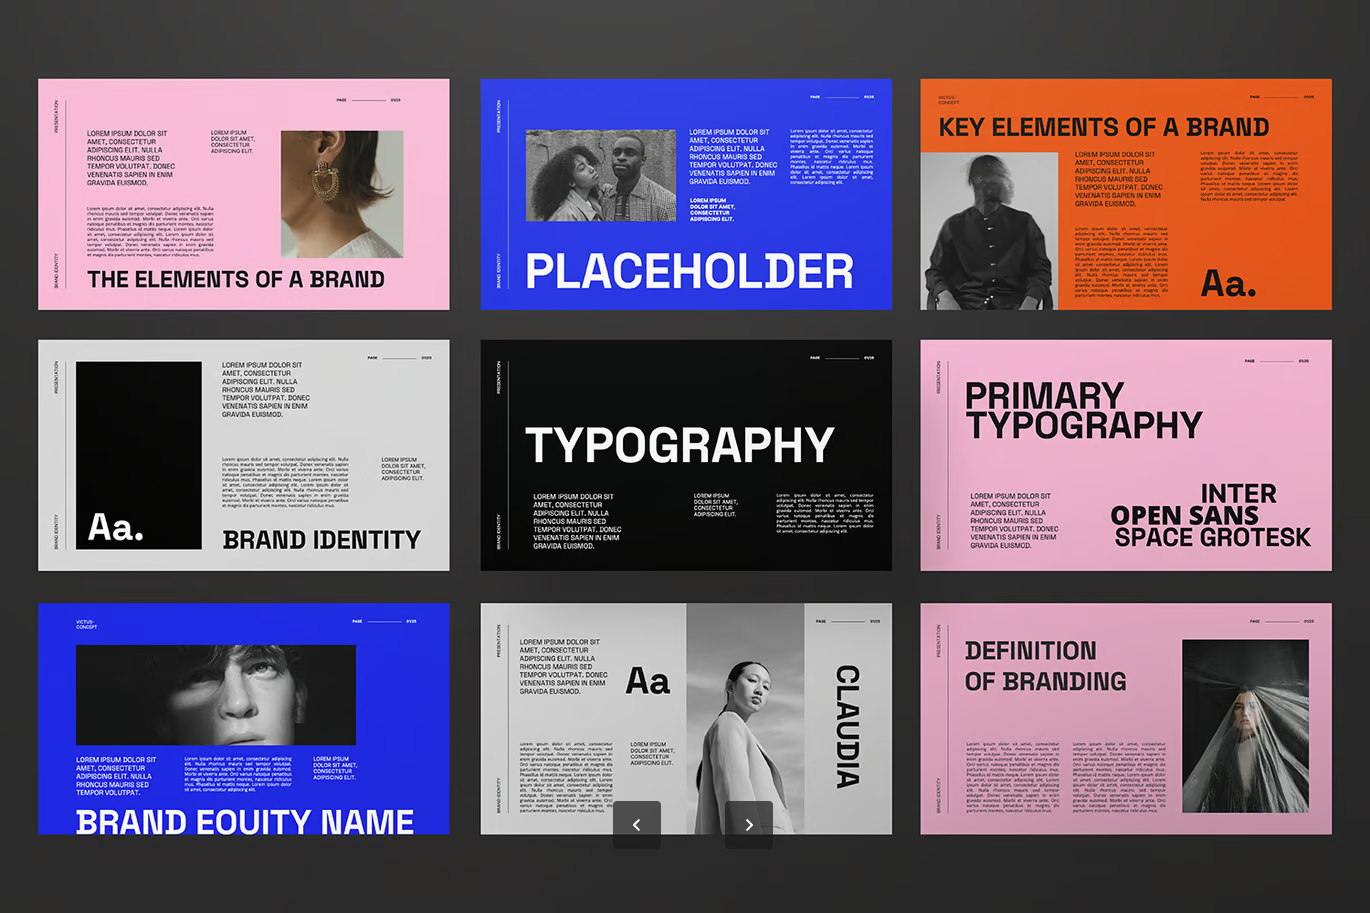Click the woman with gold earring photo
The image size is (1370, 913).
[x=342, y=194]
